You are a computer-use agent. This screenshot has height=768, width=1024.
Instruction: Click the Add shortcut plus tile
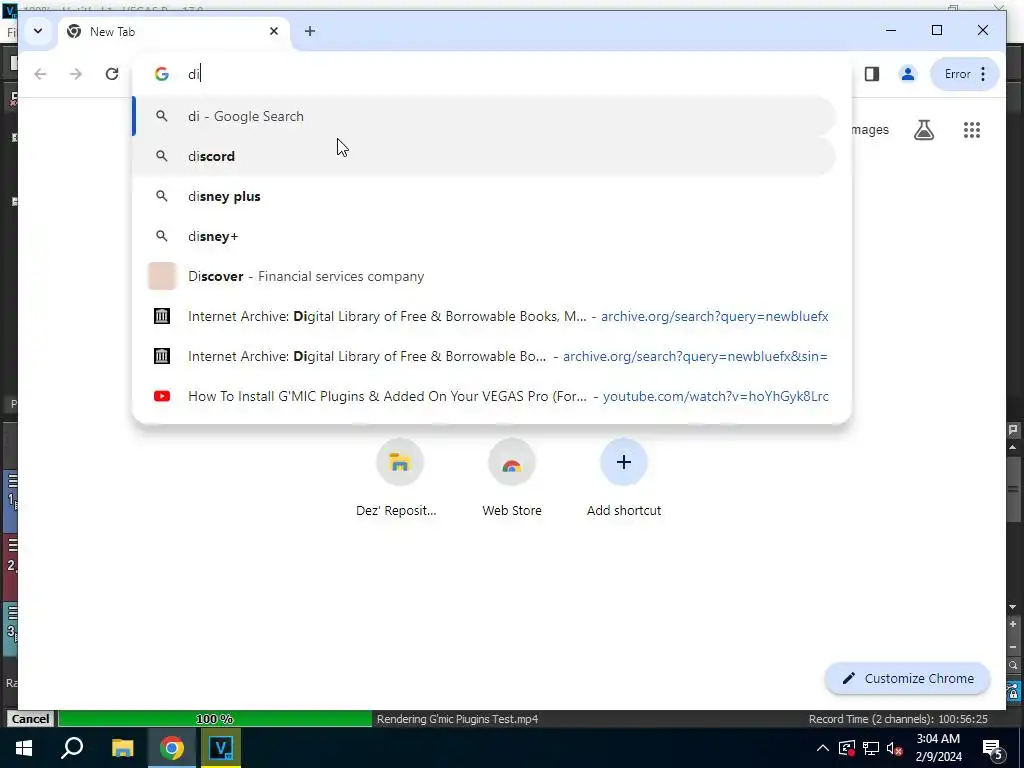pyautogui.click(x=624, y=479)
